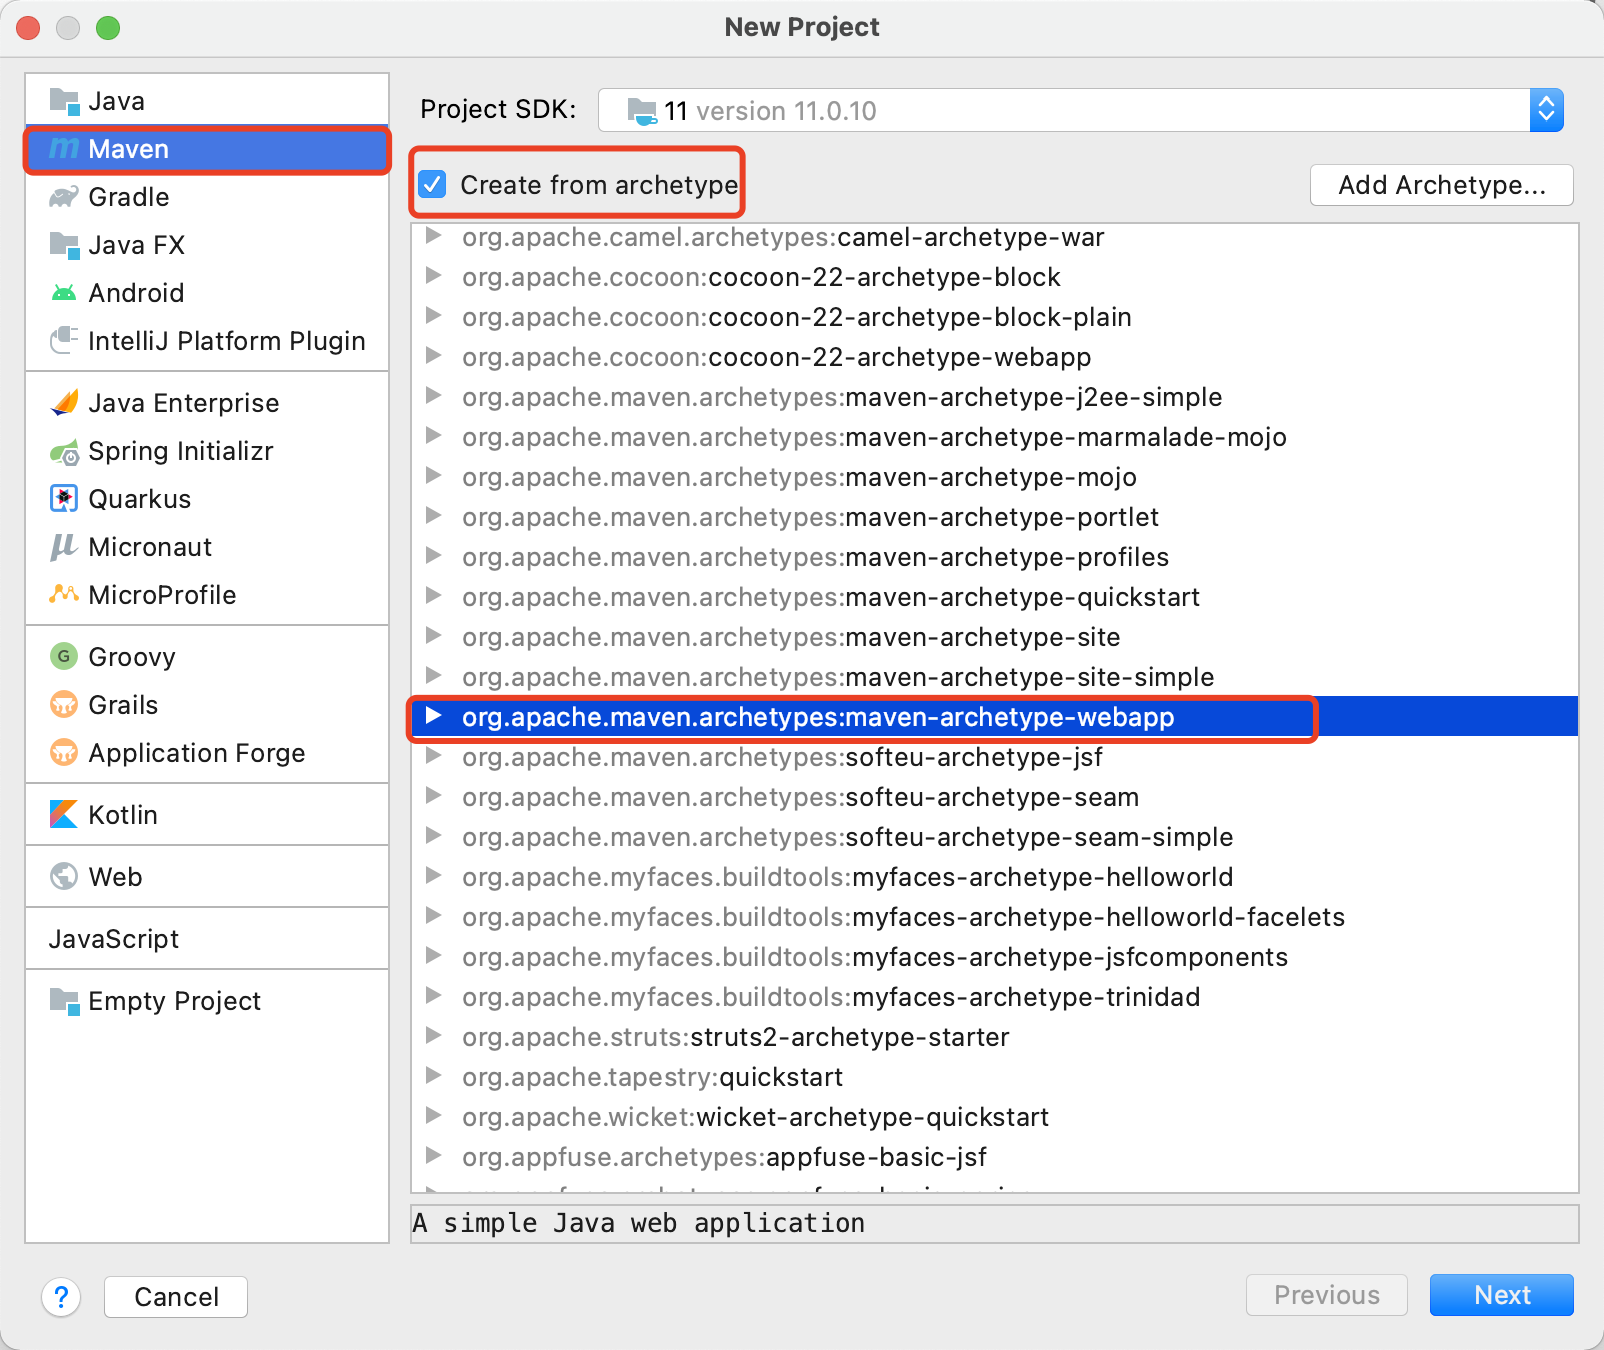Select the Kotlin icon
Viewport: 1604px width, 1350px height.
point(63,814)
